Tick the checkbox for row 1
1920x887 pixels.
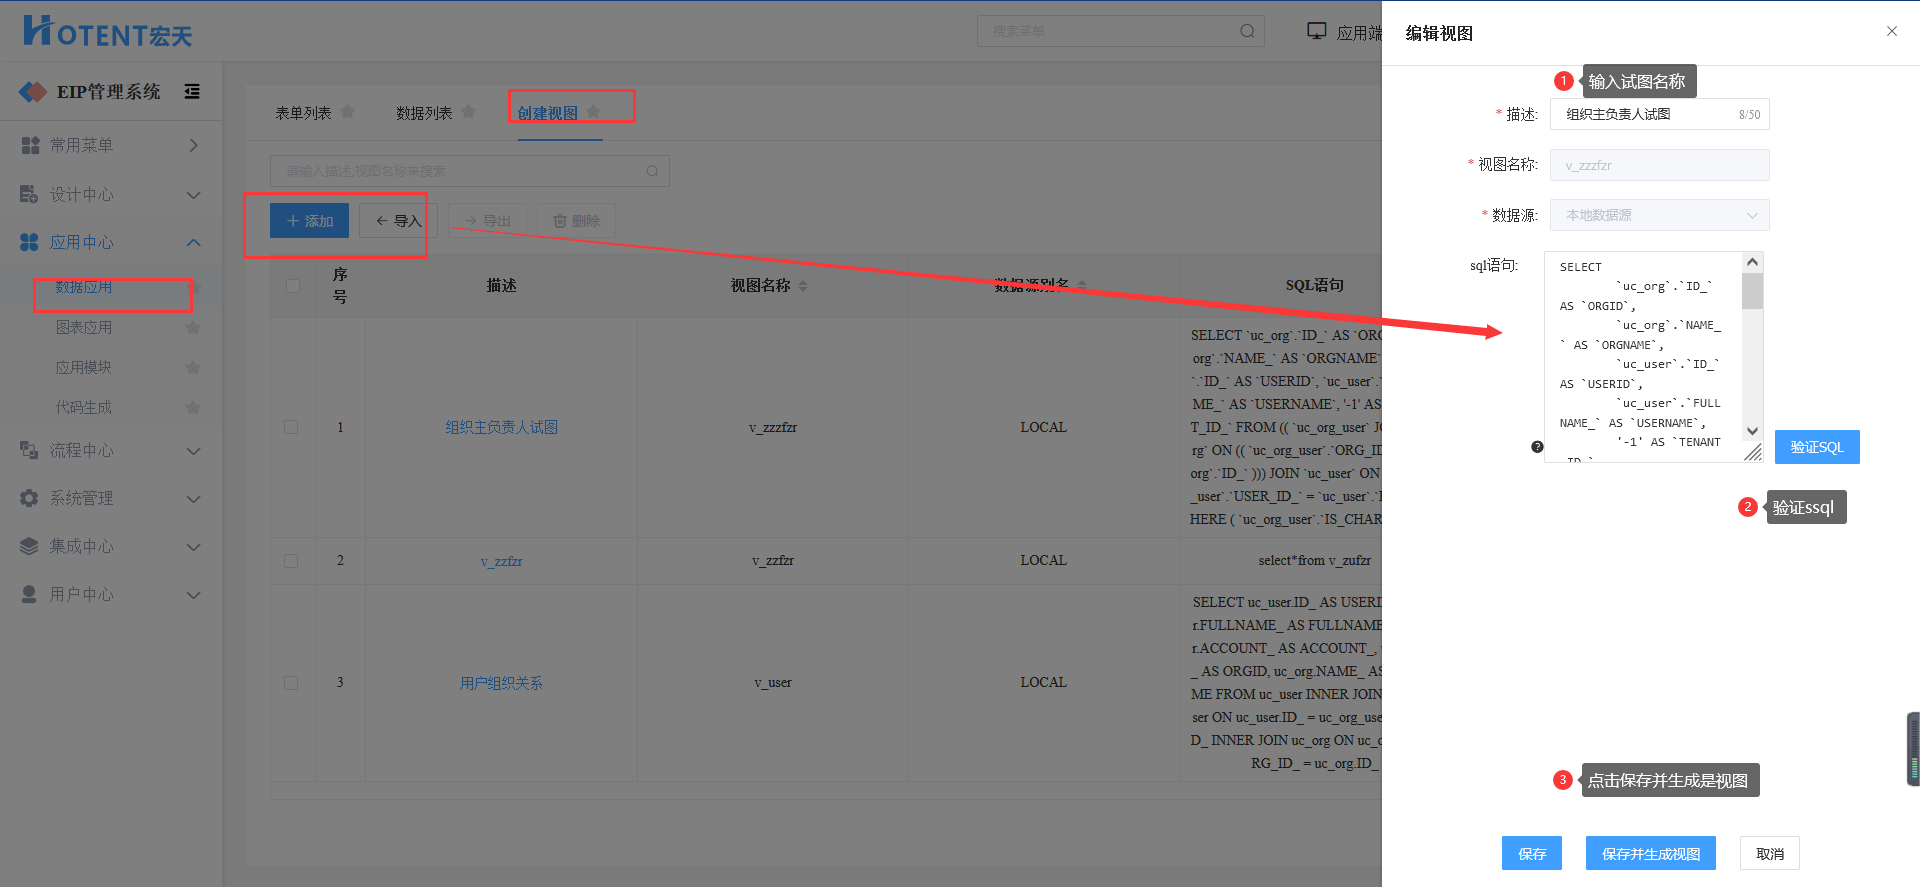coord(291,427)
